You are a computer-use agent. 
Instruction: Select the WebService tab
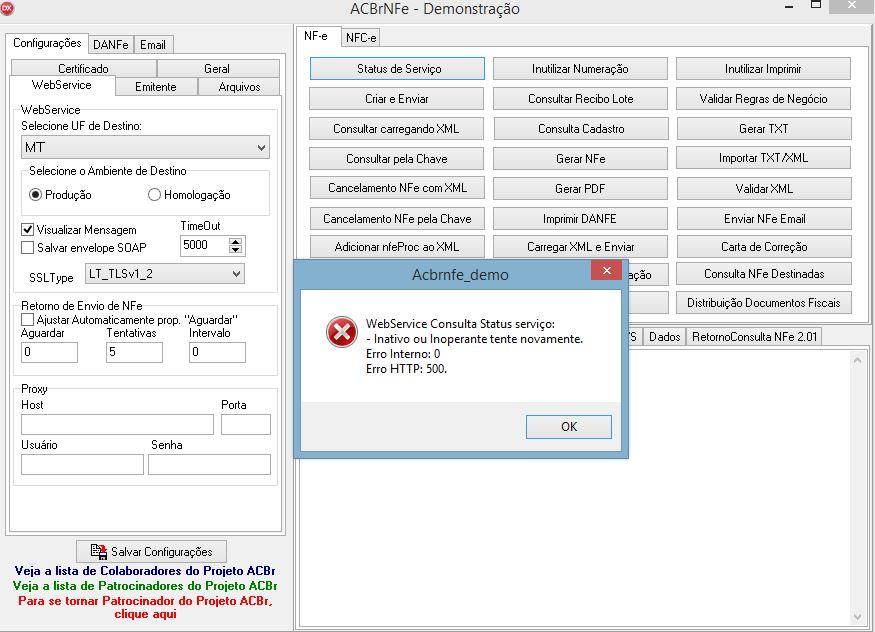[x=62, y=85]
